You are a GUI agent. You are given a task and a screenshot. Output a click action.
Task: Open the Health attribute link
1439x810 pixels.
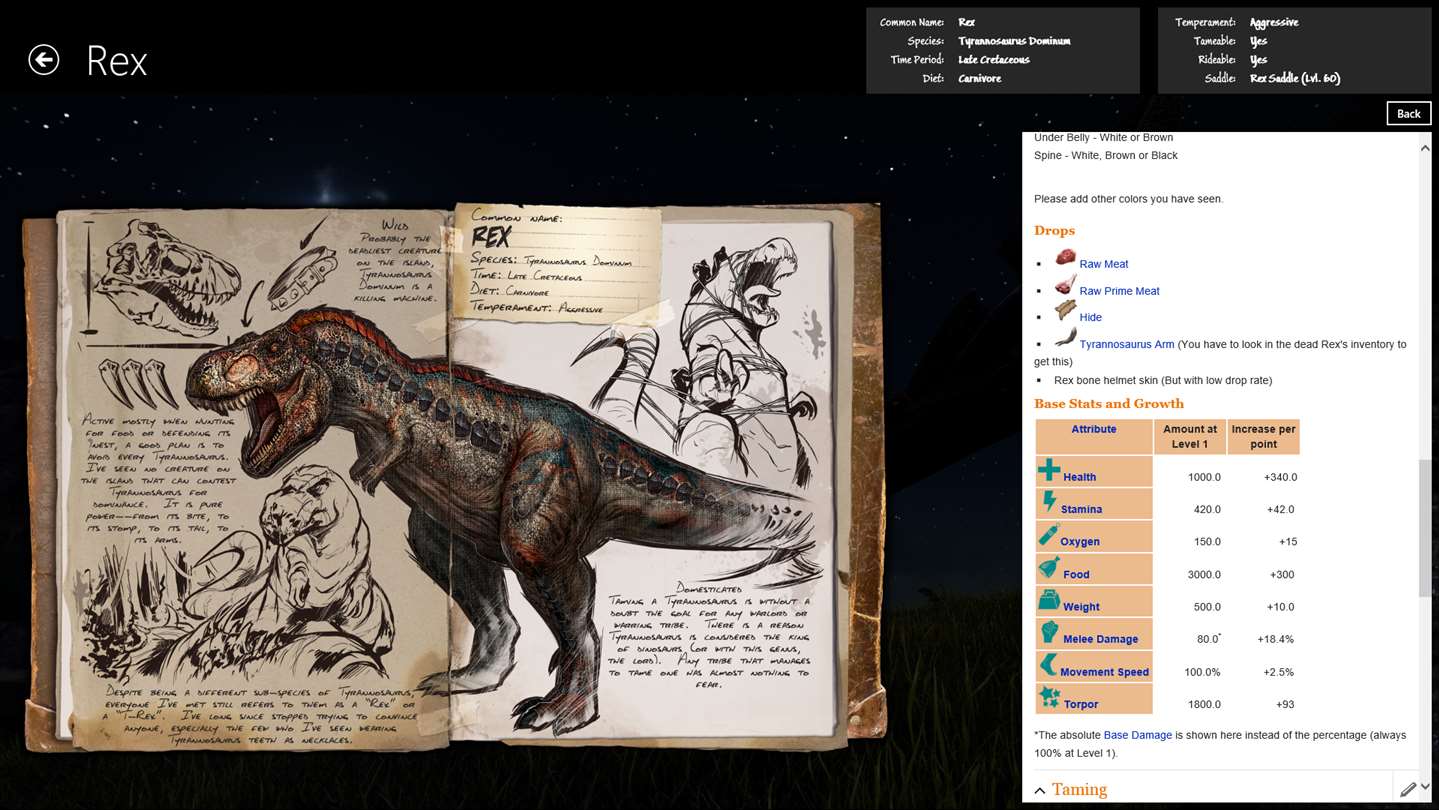pyautogui.click(x=1080, y=477)
